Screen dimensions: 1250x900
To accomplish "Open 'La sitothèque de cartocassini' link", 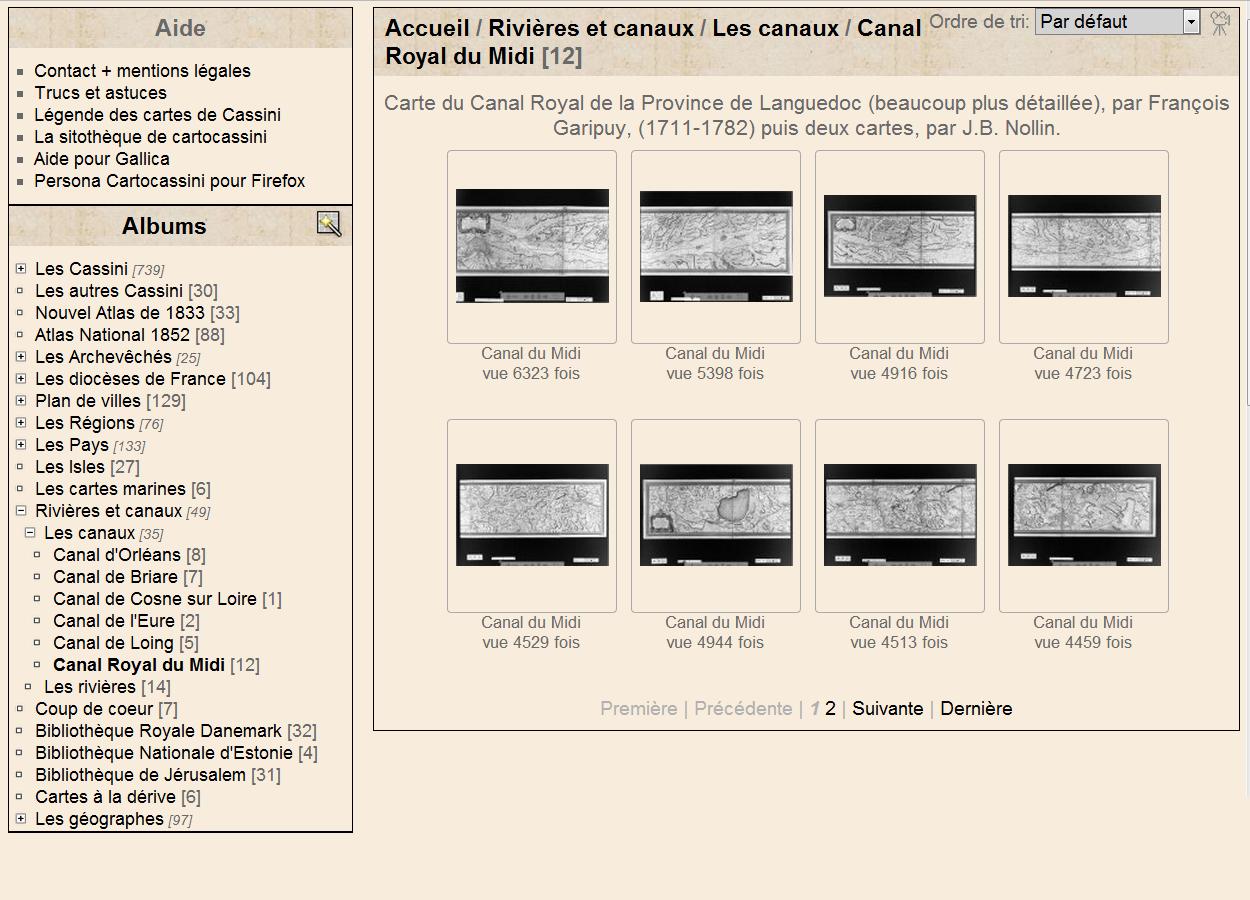I will click(150, 137).
